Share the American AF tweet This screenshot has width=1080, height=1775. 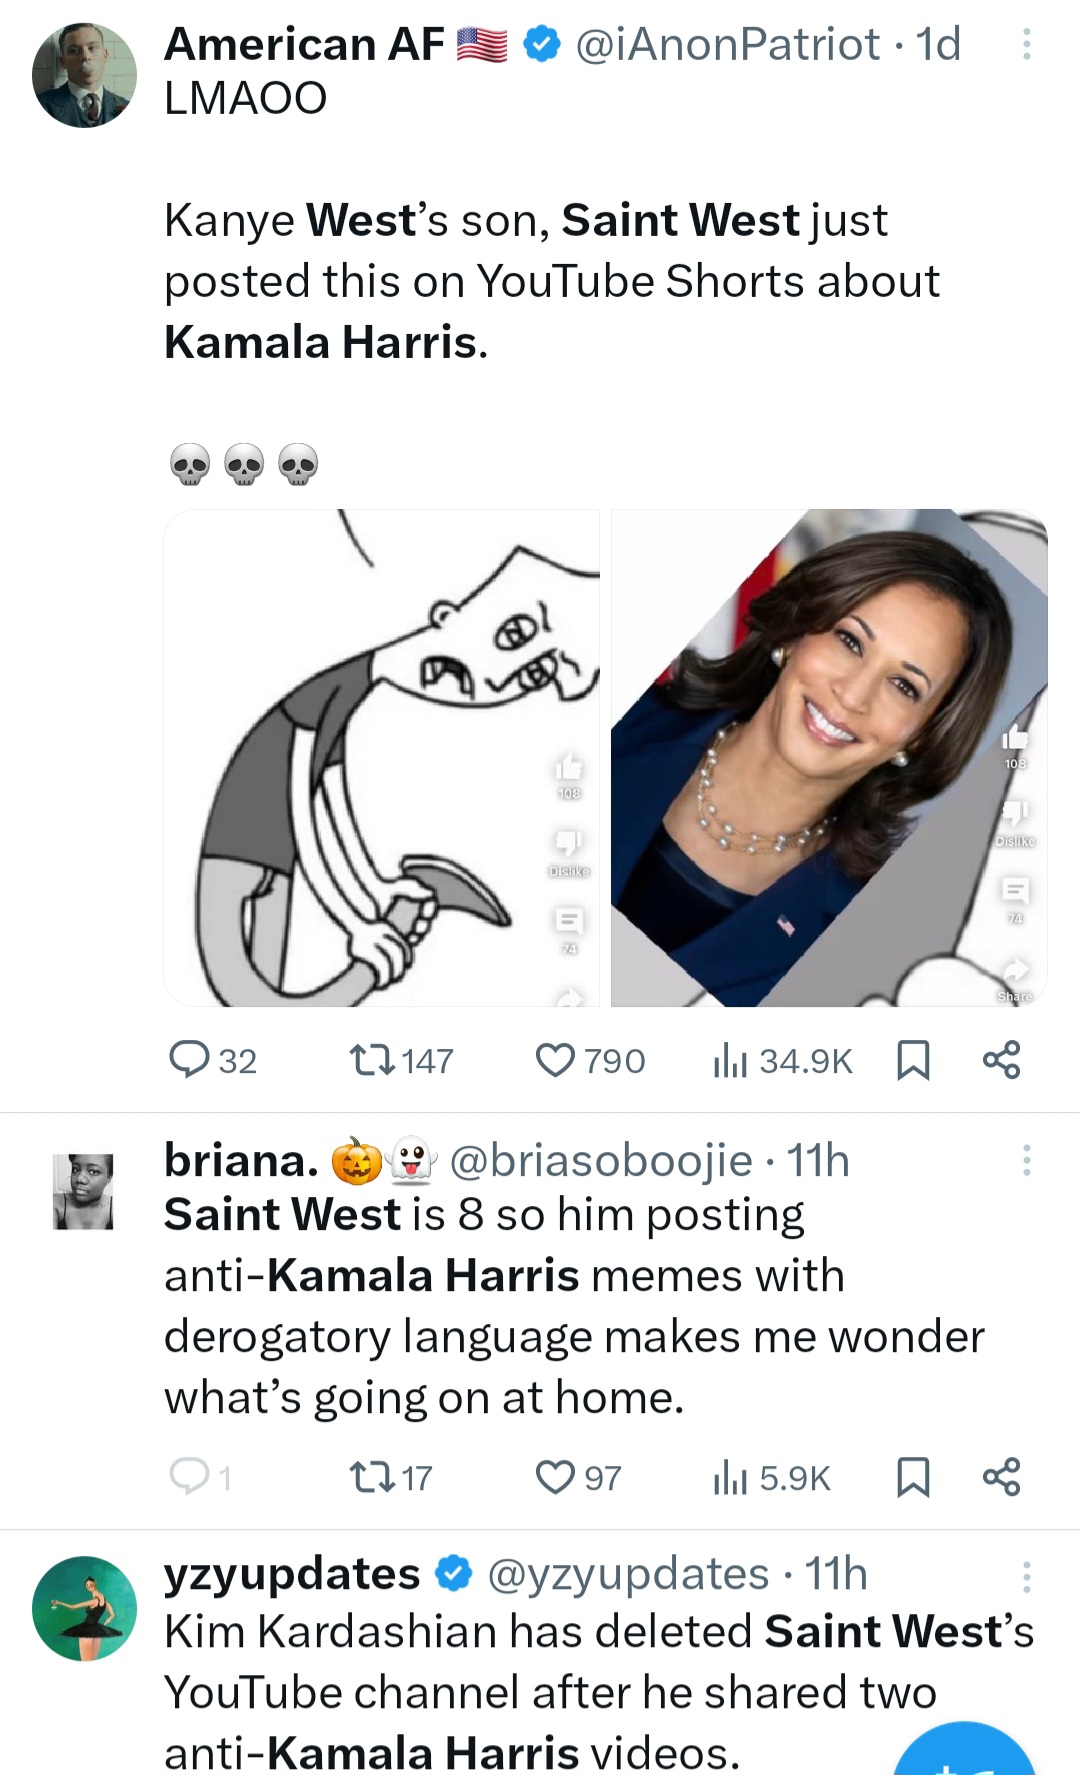(1001, 1060)
